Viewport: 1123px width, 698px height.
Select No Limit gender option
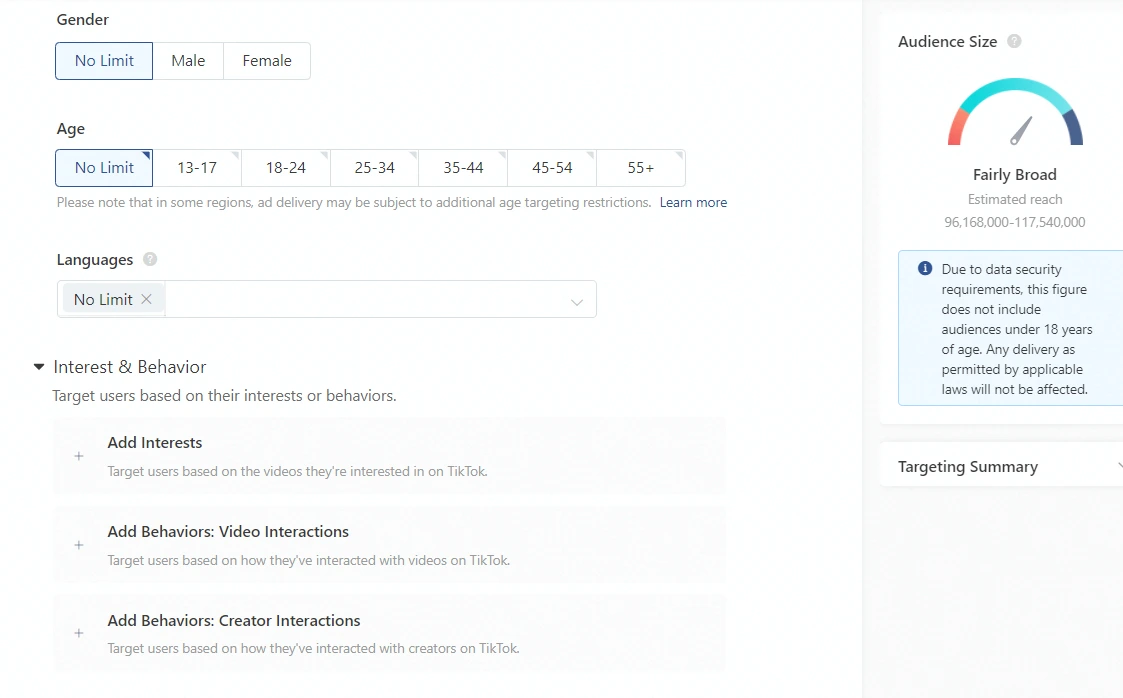coord(104,61)
